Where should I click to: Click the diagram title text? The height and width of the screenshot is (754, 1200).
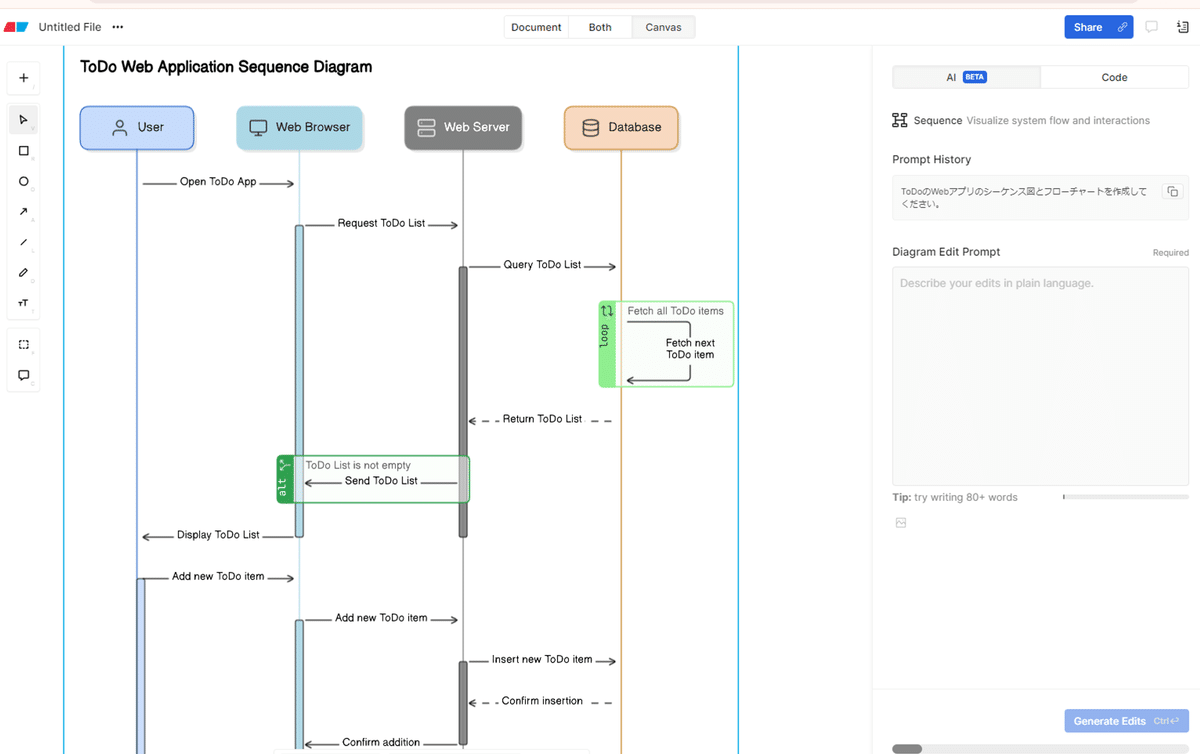[x=226, y=67]
